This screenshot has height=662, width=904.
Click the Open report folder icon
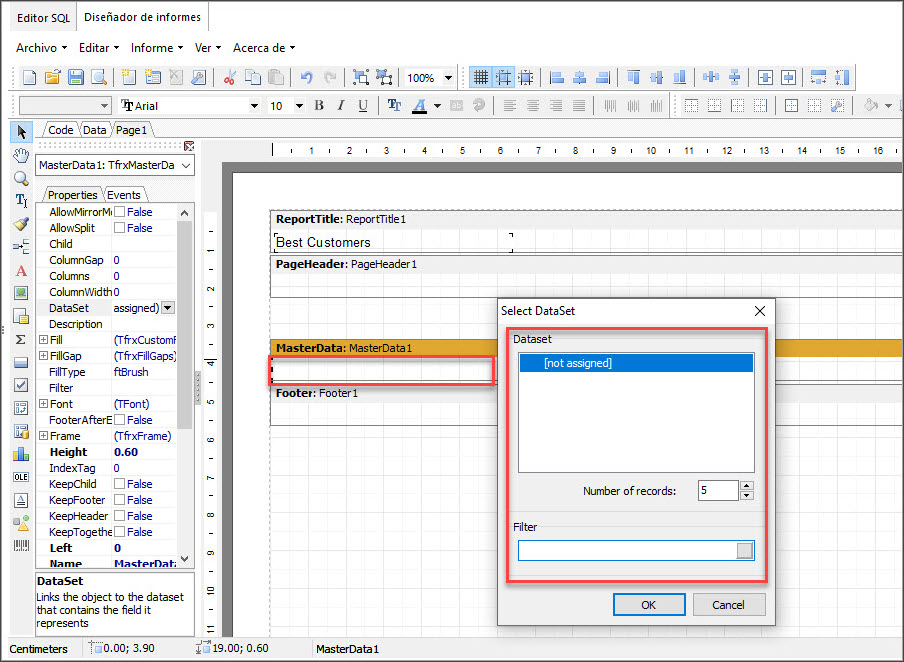(52, 77)
